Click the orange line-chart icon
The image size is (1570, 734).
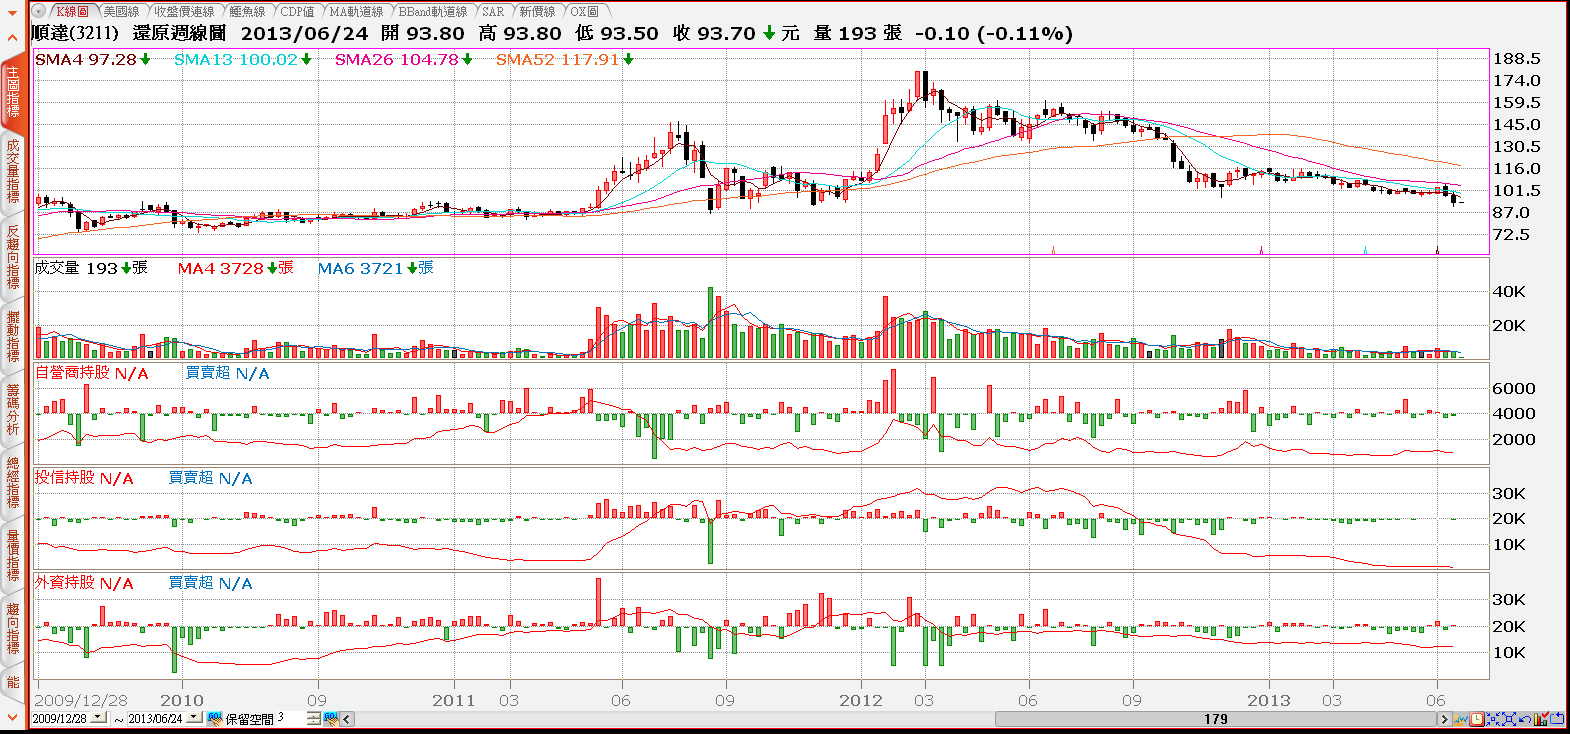pyautogui.click(x=1461, y=719)
